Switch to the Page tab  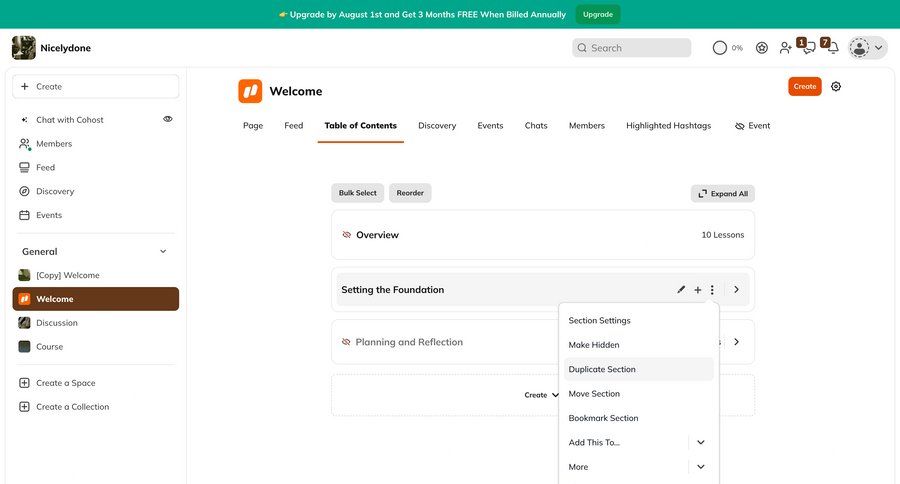tap(253, 125)
